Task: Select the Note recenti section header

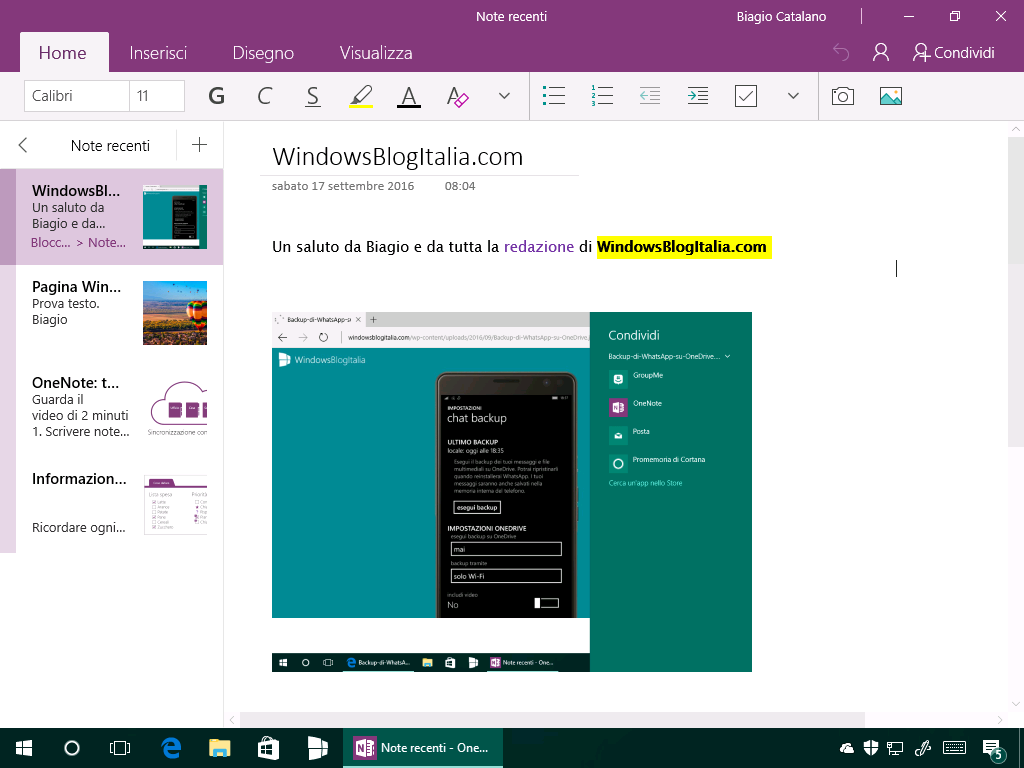Action: point(110,146)
